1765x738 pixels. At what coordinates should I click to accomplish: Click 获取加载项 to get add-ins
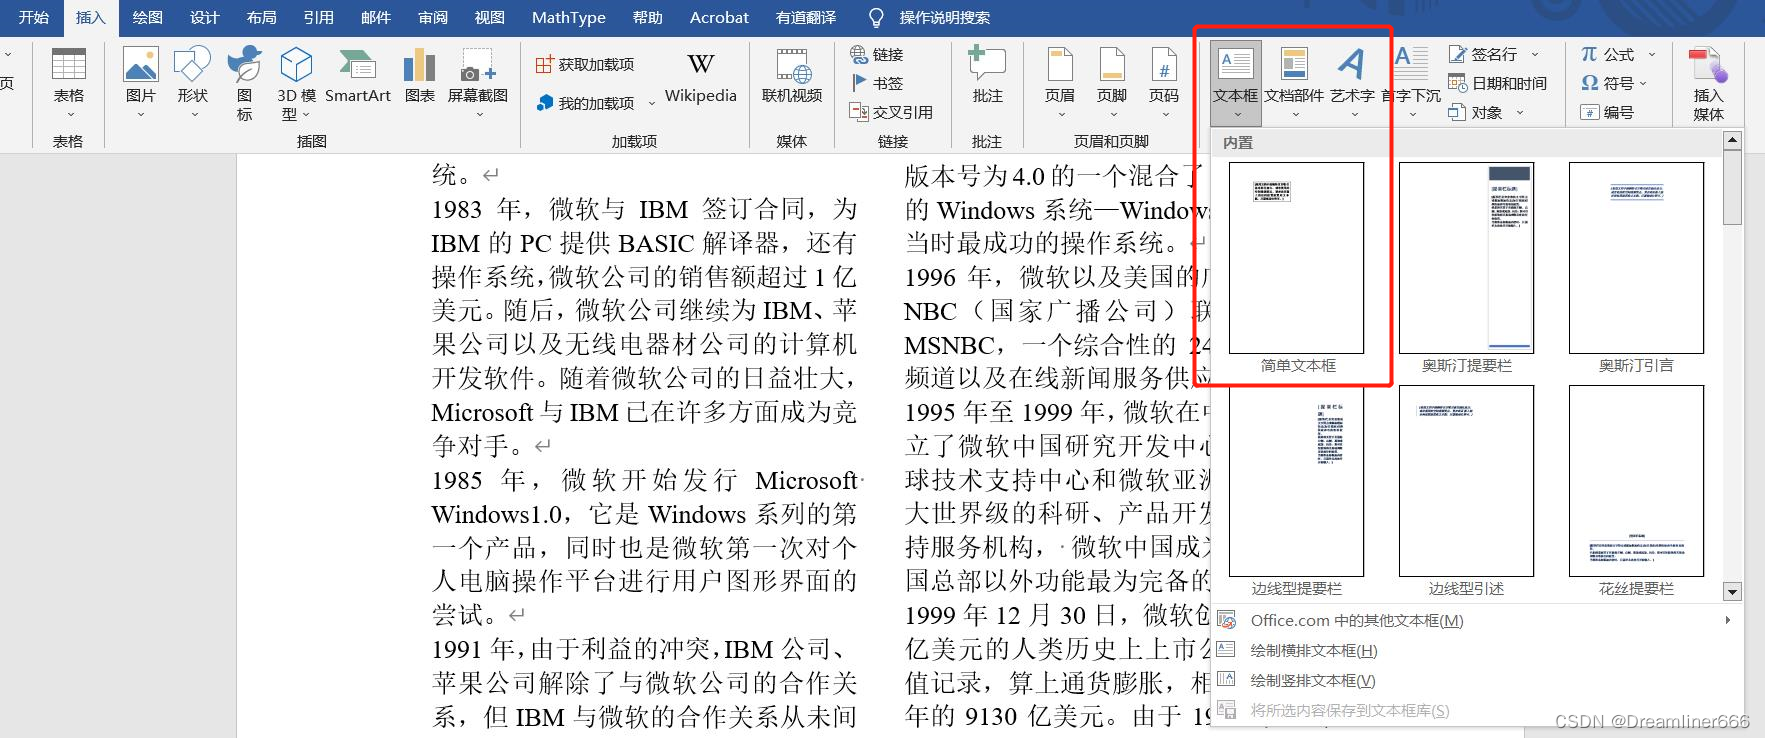585,64
